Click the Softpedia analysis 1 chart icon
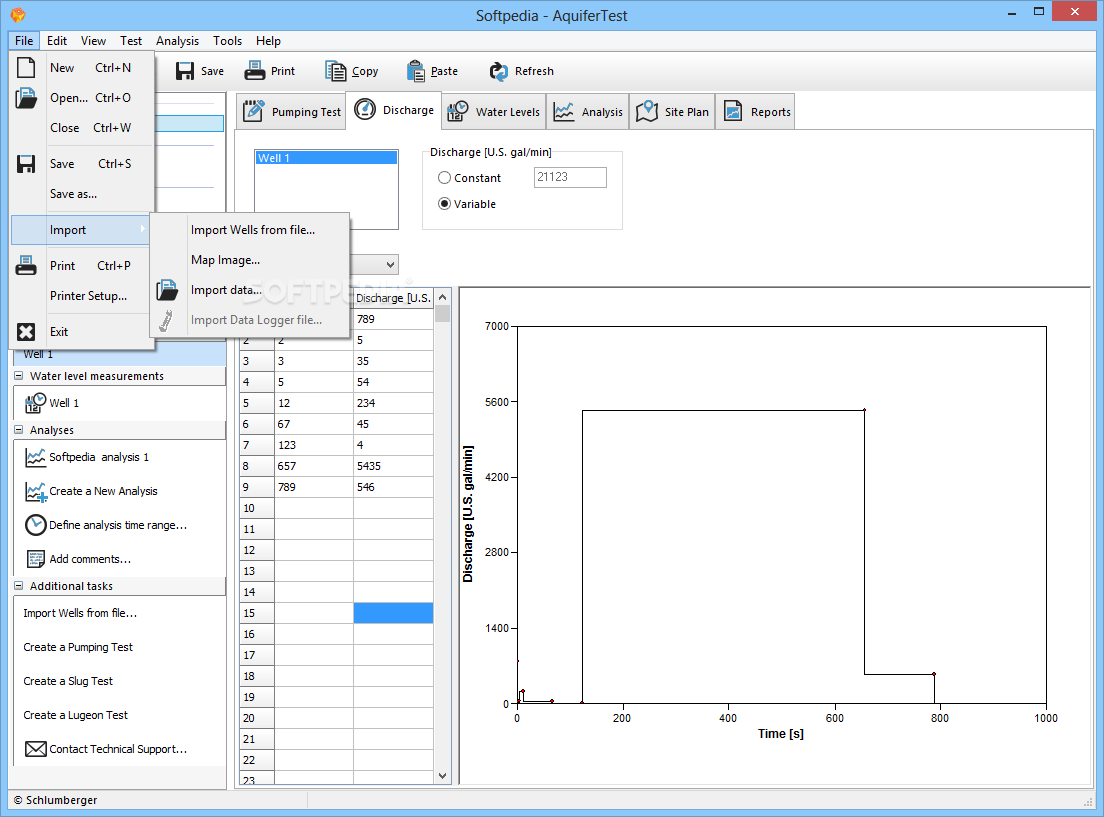1104x817 pixels. [x=35, y=457]
